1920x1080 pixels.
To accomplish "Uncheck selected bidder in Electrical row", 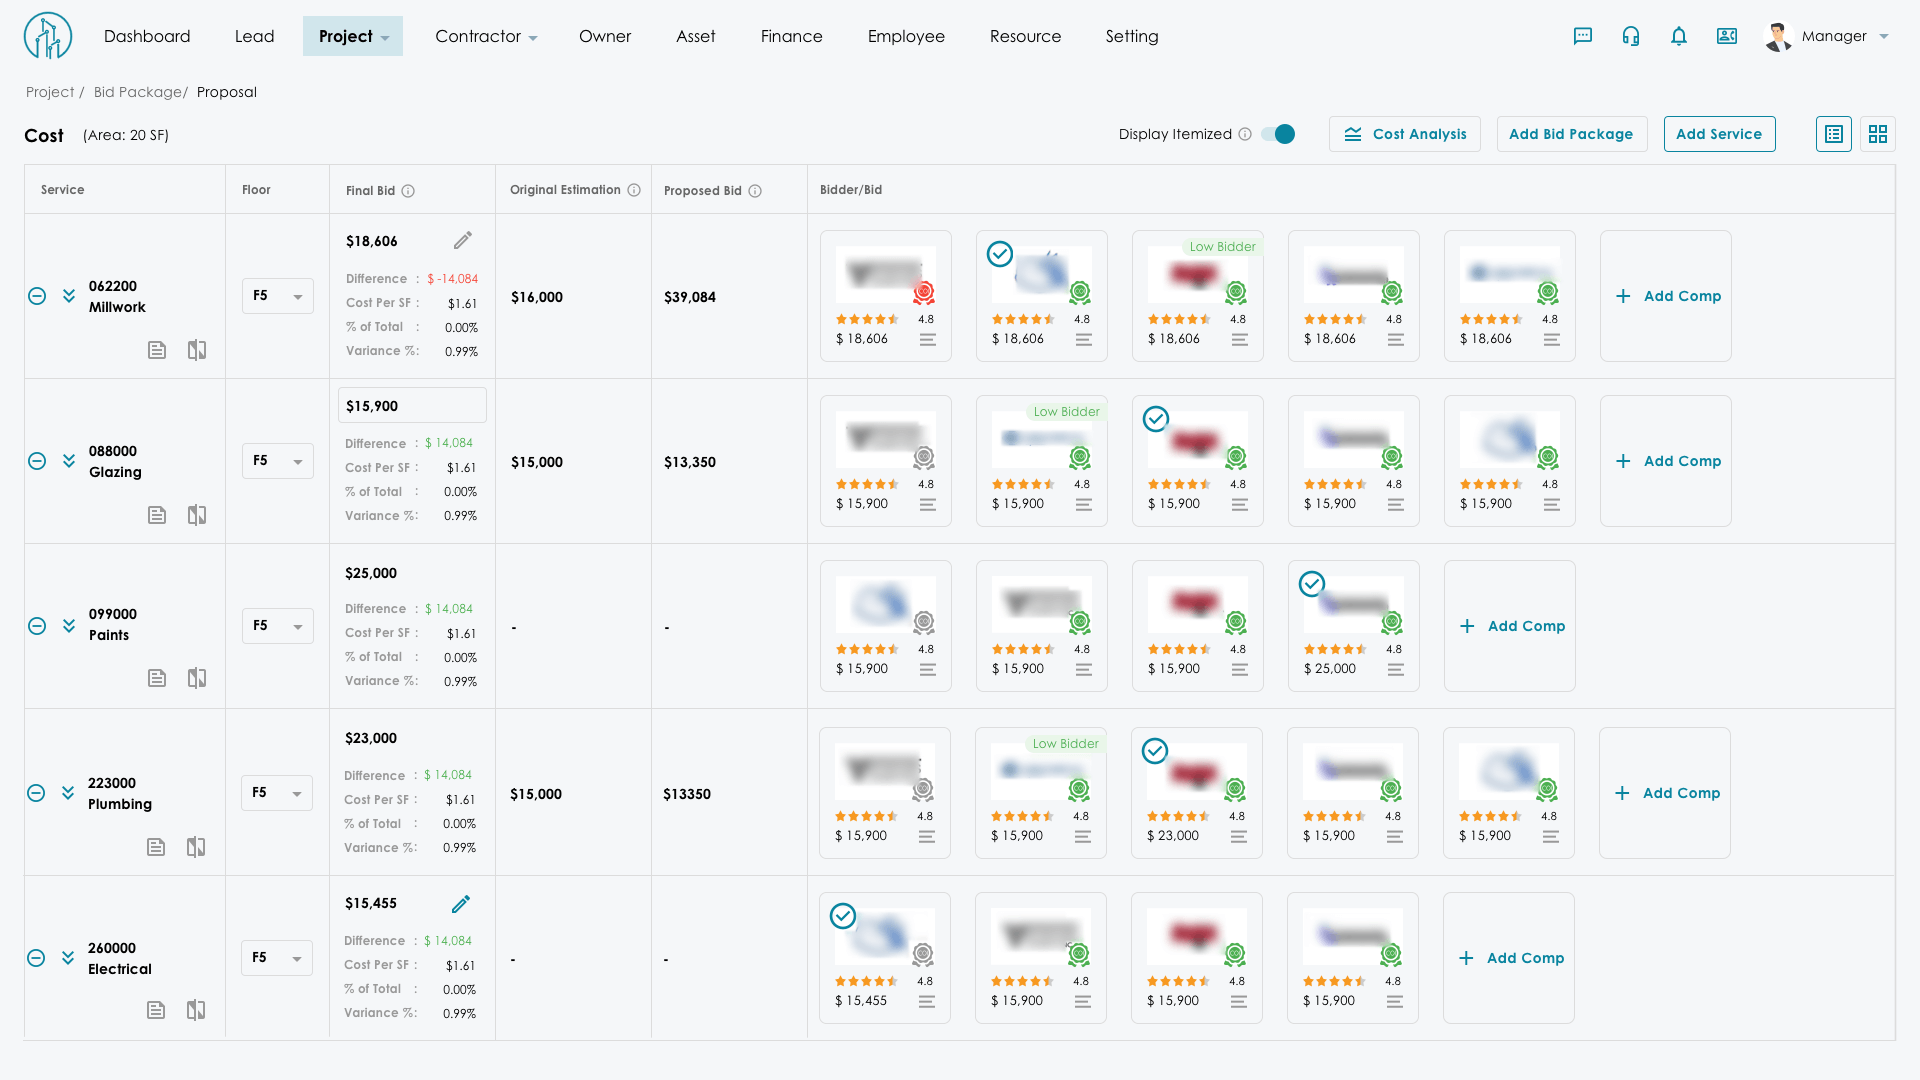I will 843,916.
